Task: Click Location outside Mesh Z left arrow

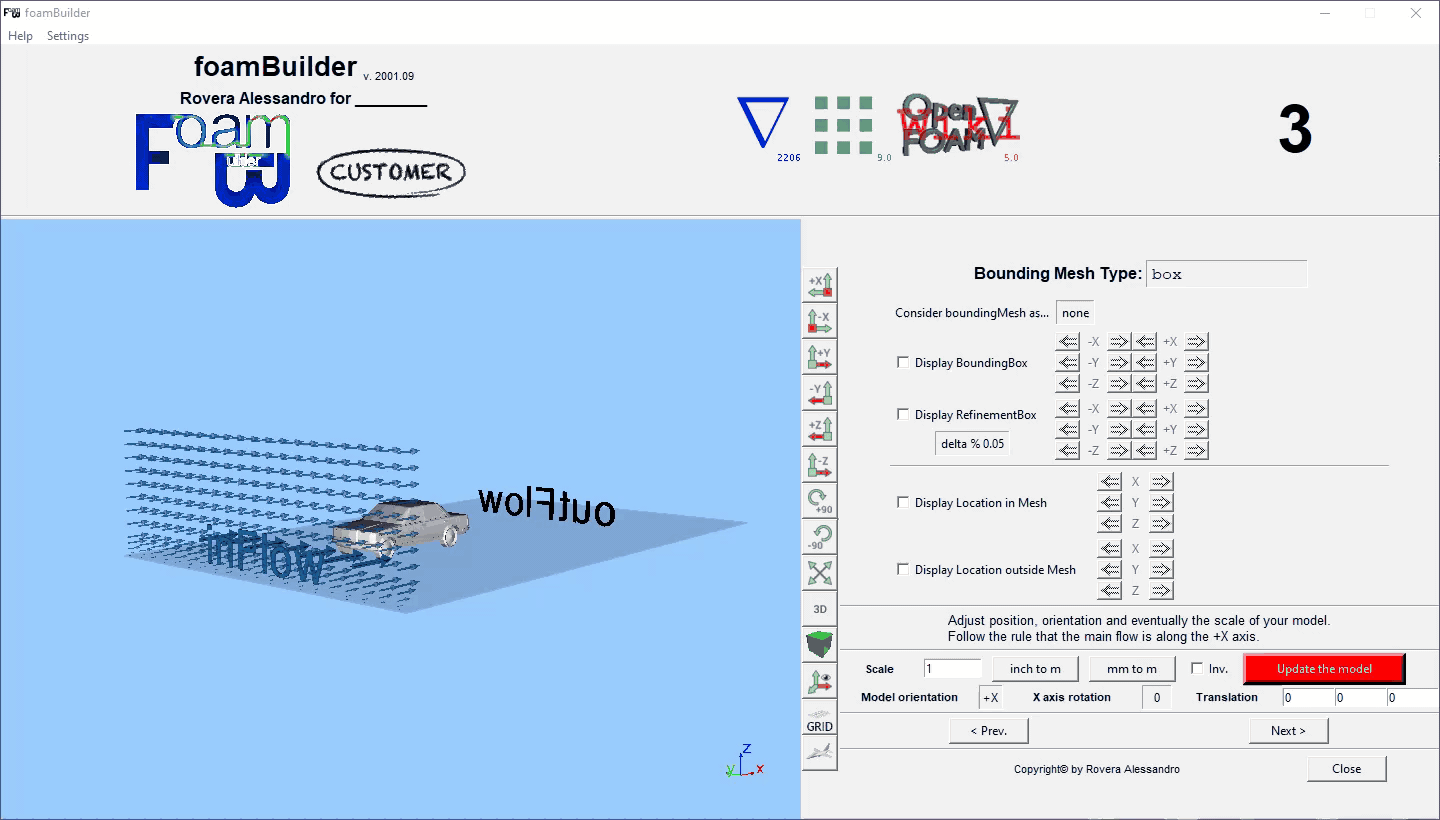Action: tap(1110, 591)
